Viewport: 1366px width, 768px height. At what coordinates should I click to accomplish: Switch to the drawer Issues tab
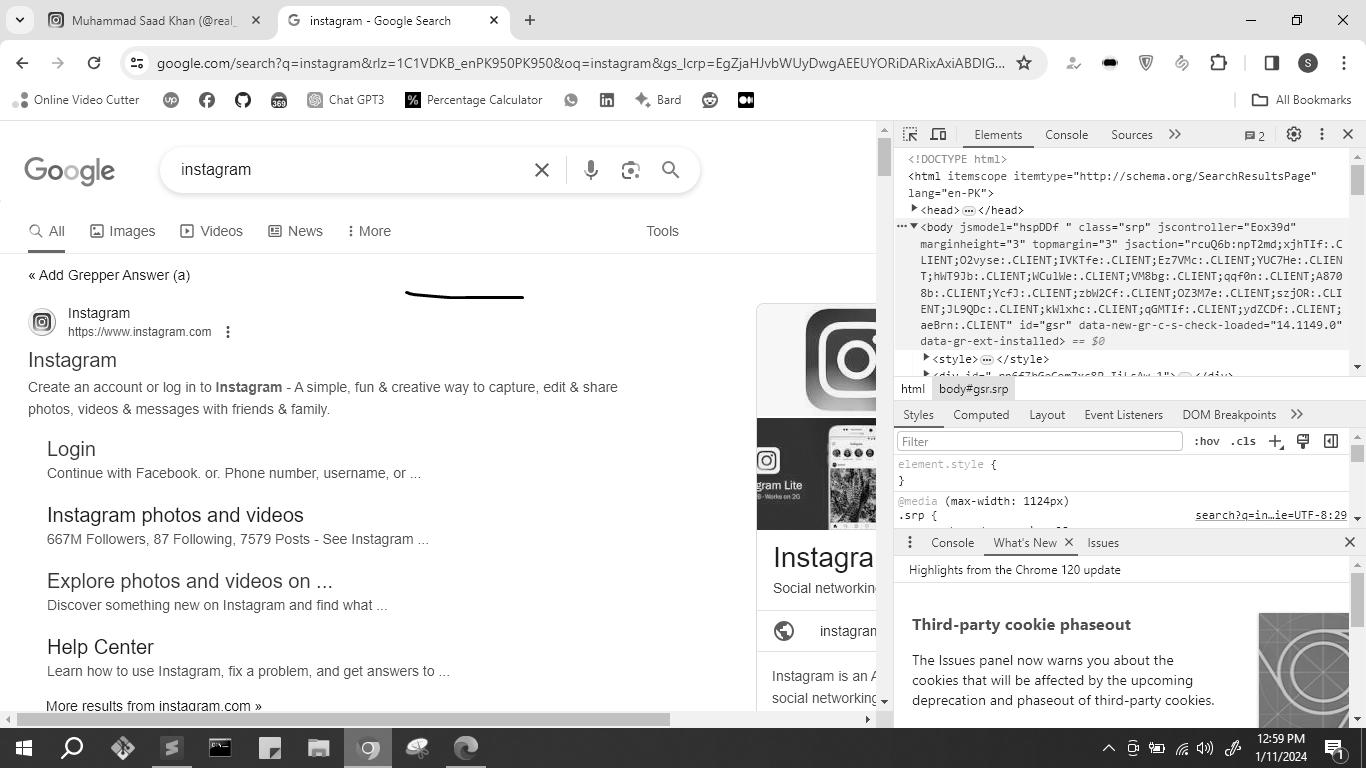(x=1103, y=543)
